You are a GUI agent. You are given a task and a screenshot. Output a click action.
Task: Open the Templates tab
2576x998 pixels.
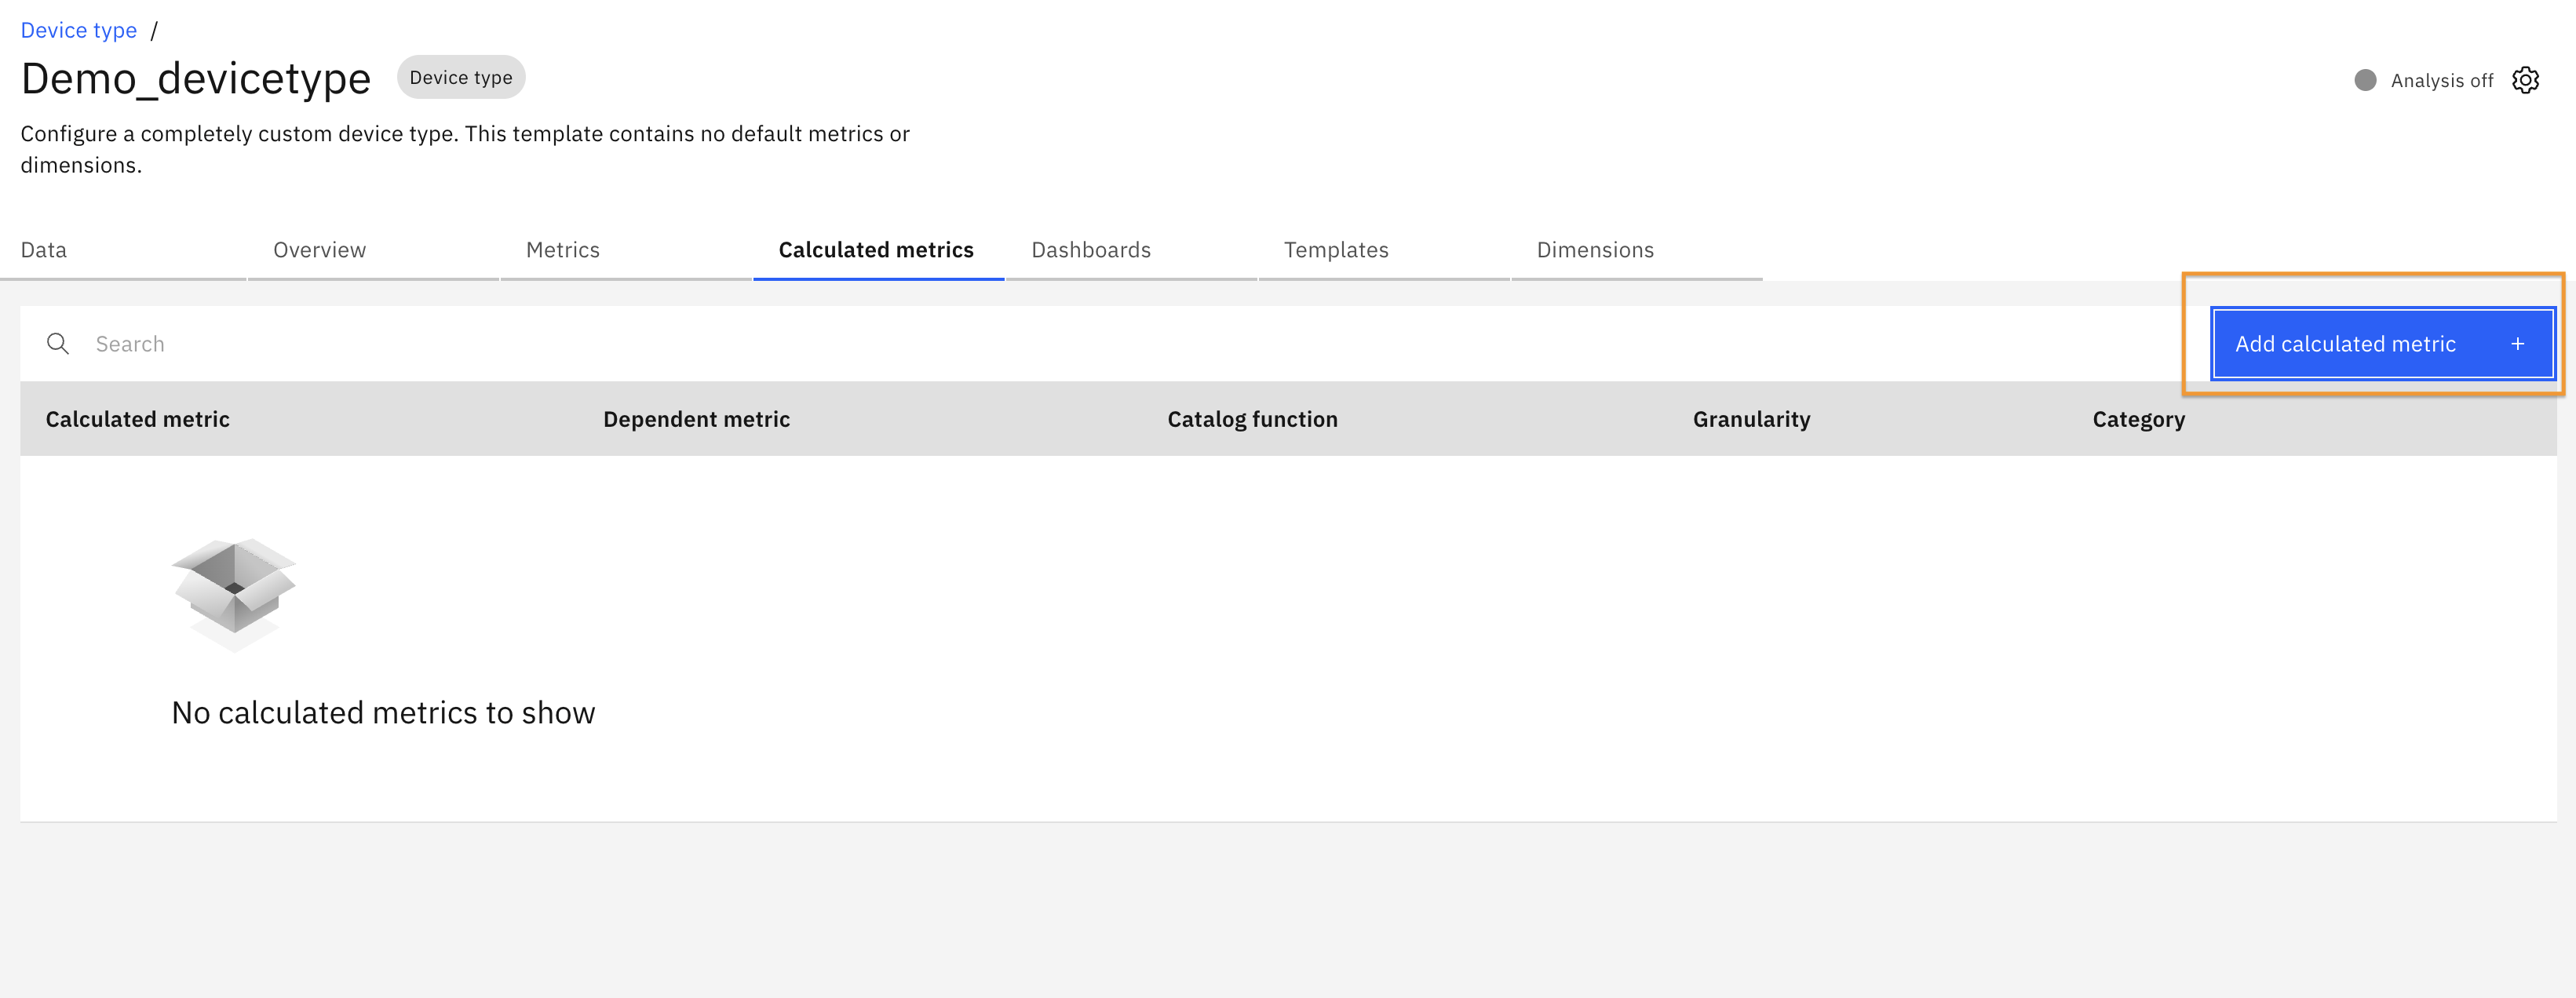[x=1384, y=250]
